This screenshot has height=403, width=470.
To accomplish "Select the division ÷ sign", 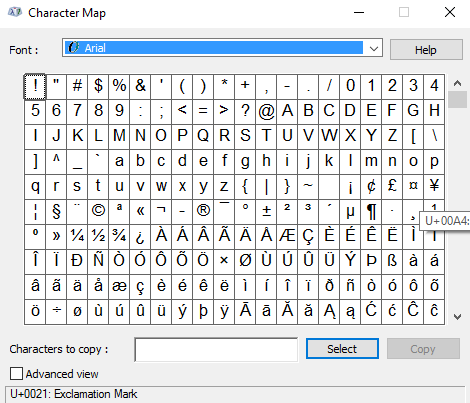I will click(x=56, y=312).
